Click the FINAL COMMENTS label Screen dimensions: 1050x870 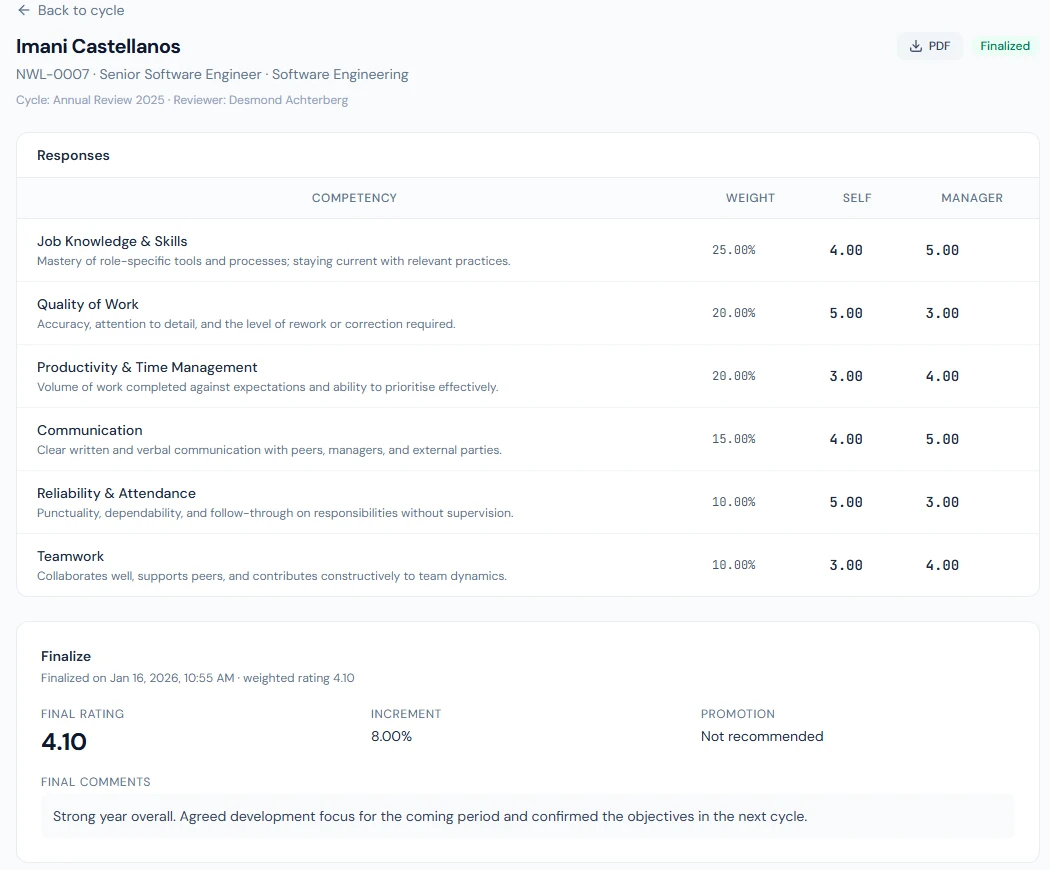click(x=96, y=782)
